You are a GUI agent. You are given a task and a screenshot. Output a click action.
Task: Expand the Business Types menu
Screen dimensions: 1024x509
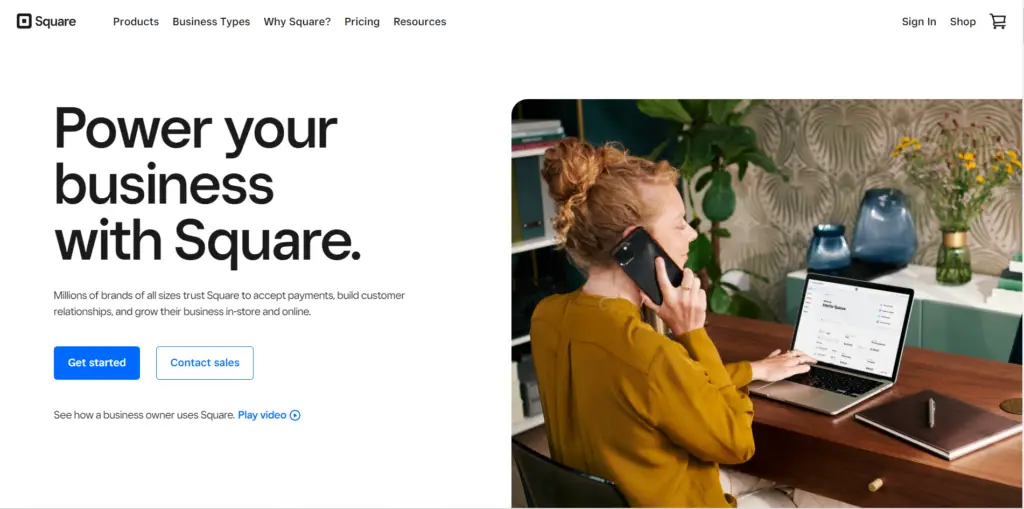pos(211,22)
